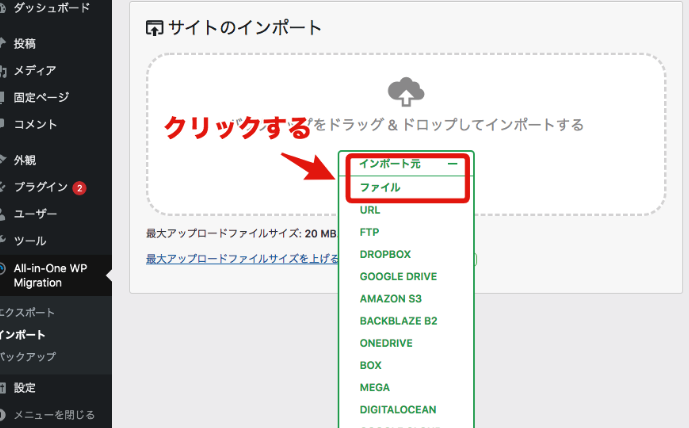The image size is (689, 428).
Task: Select BACKBLAZE B2 as import source
Action: click(x=399, y=321)
